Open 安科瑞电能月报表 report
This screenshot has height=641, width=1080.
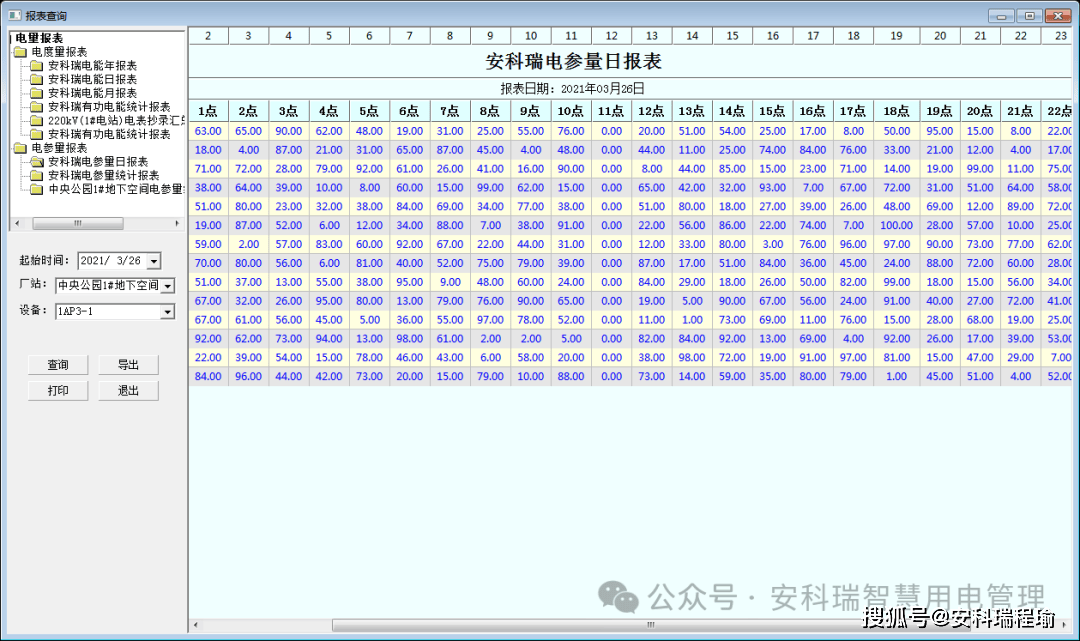click(x=92, y=93)
